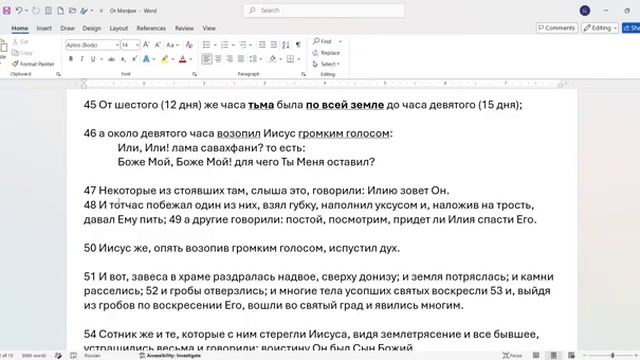Create a new blank document
640x360 pixels.
click(60, 11)
